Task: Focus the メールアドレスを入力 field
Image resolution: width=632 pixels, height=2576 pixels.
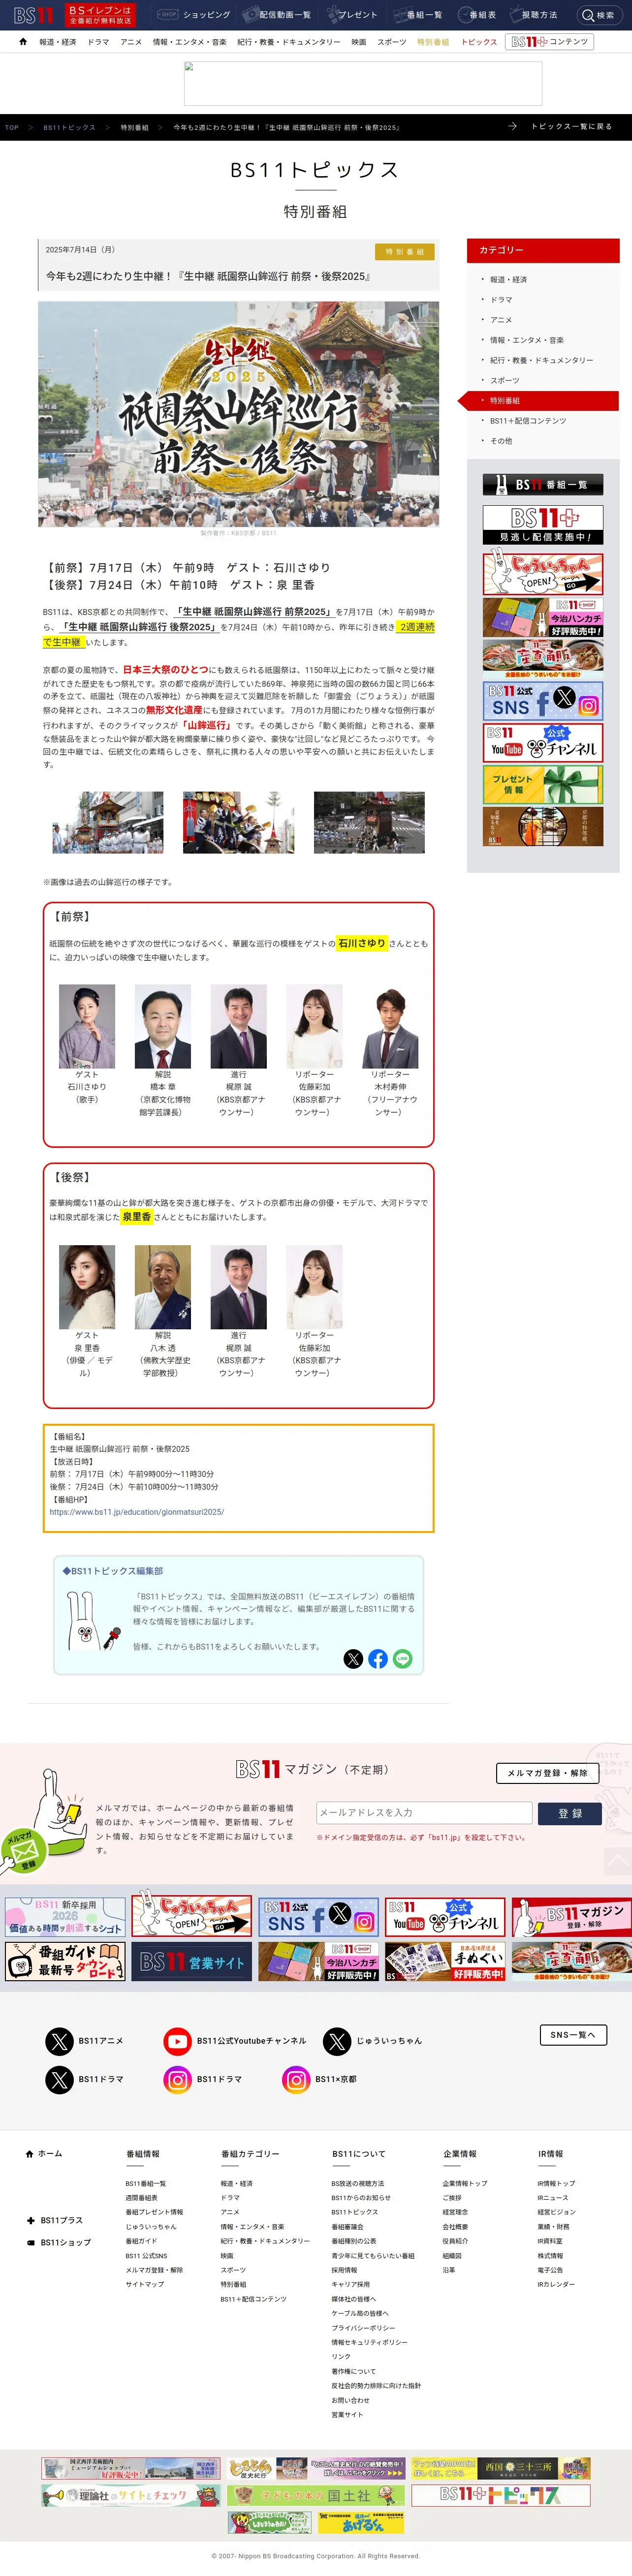Action: (x=424, y=1813)
